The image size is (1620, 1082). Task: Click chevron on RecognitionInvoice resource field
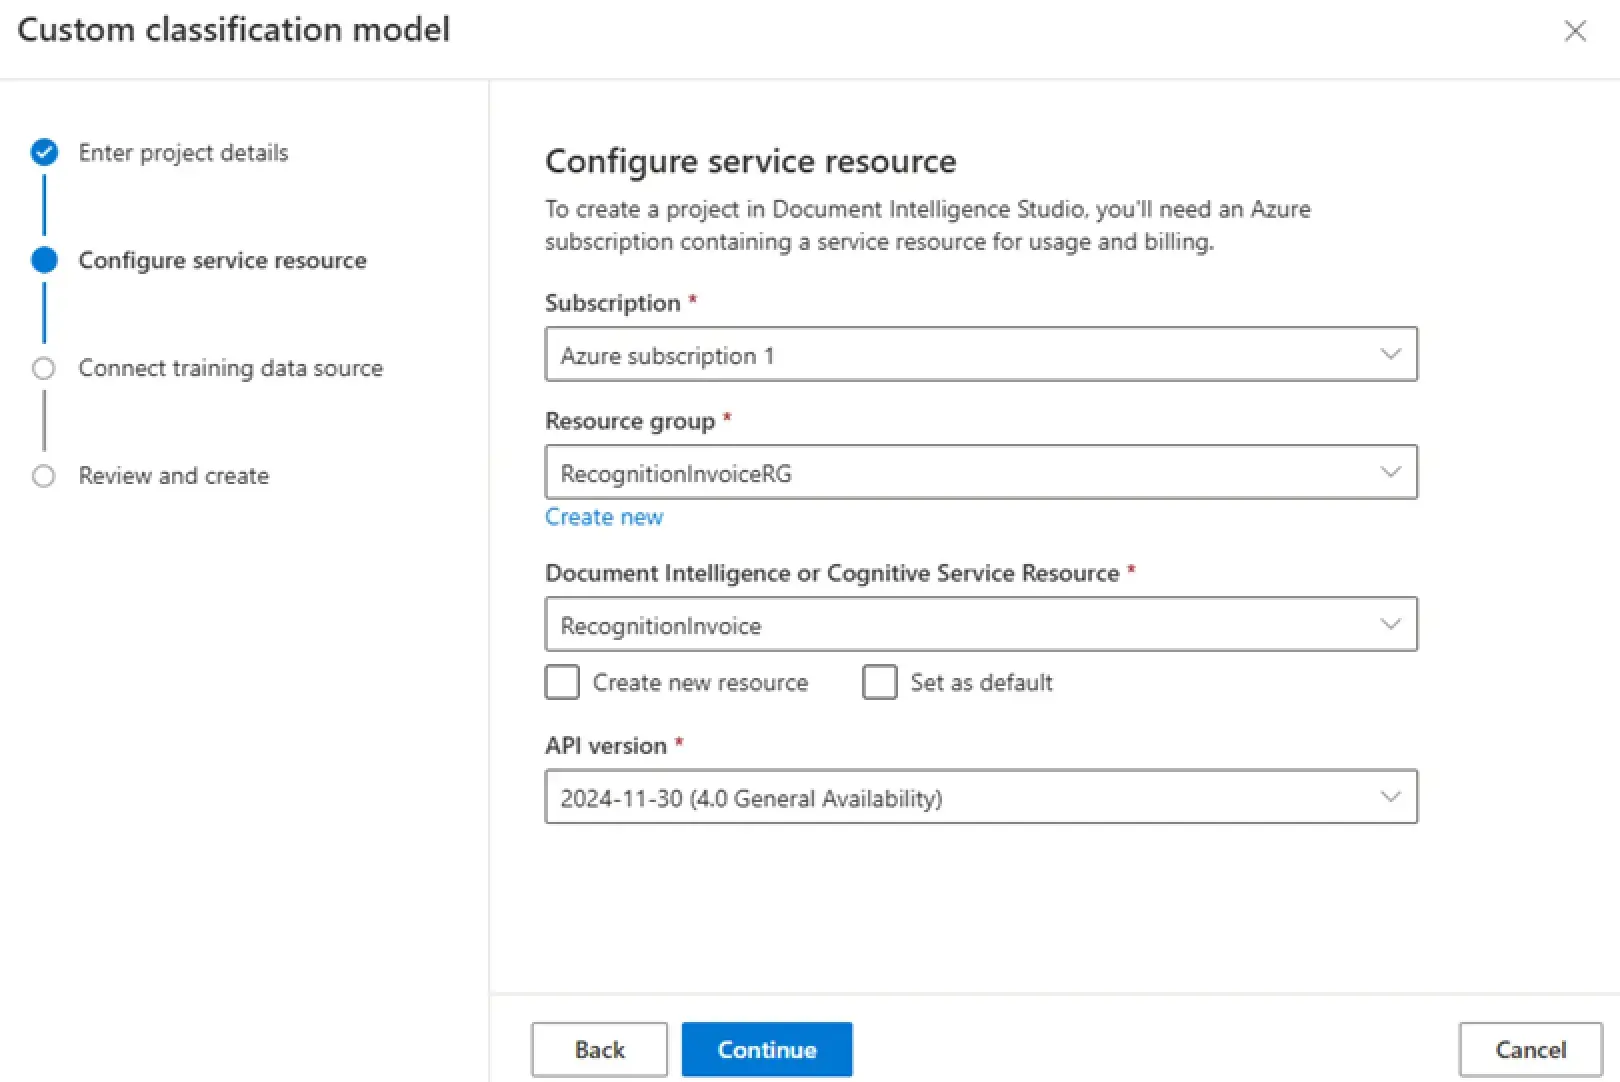coord(1390,624)
